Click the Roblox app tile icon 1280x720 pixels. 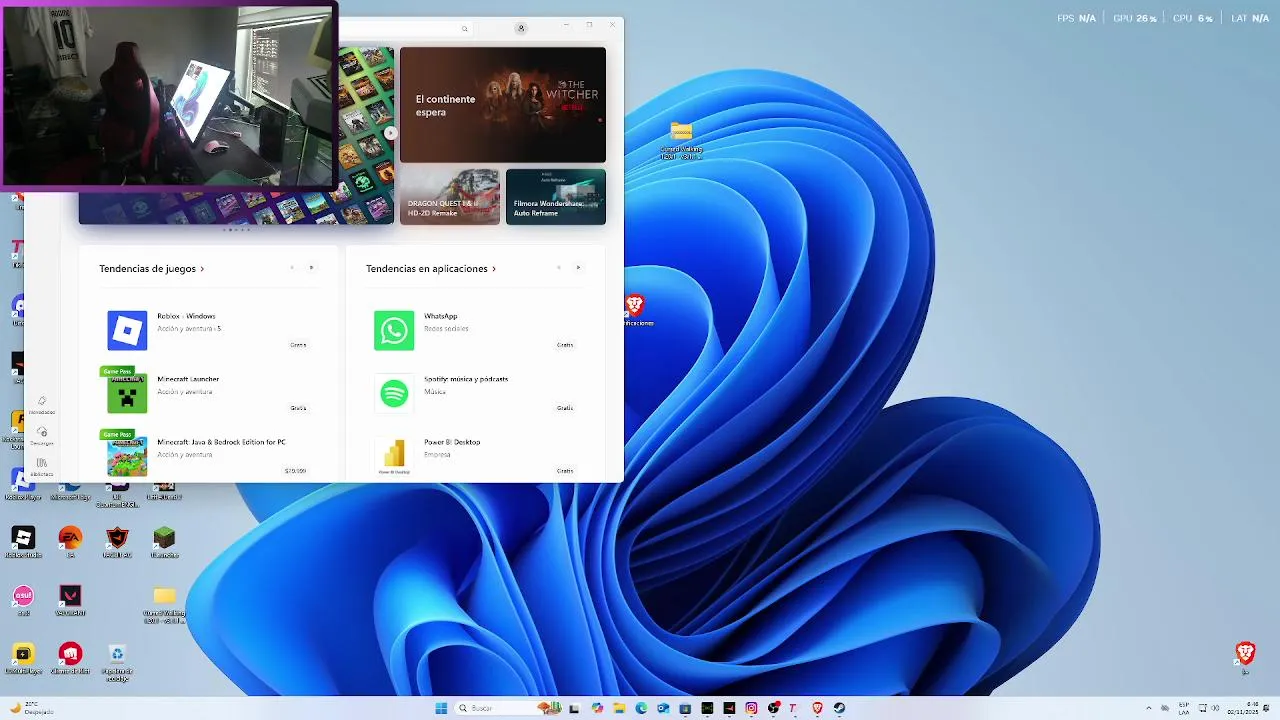(127, 330)
